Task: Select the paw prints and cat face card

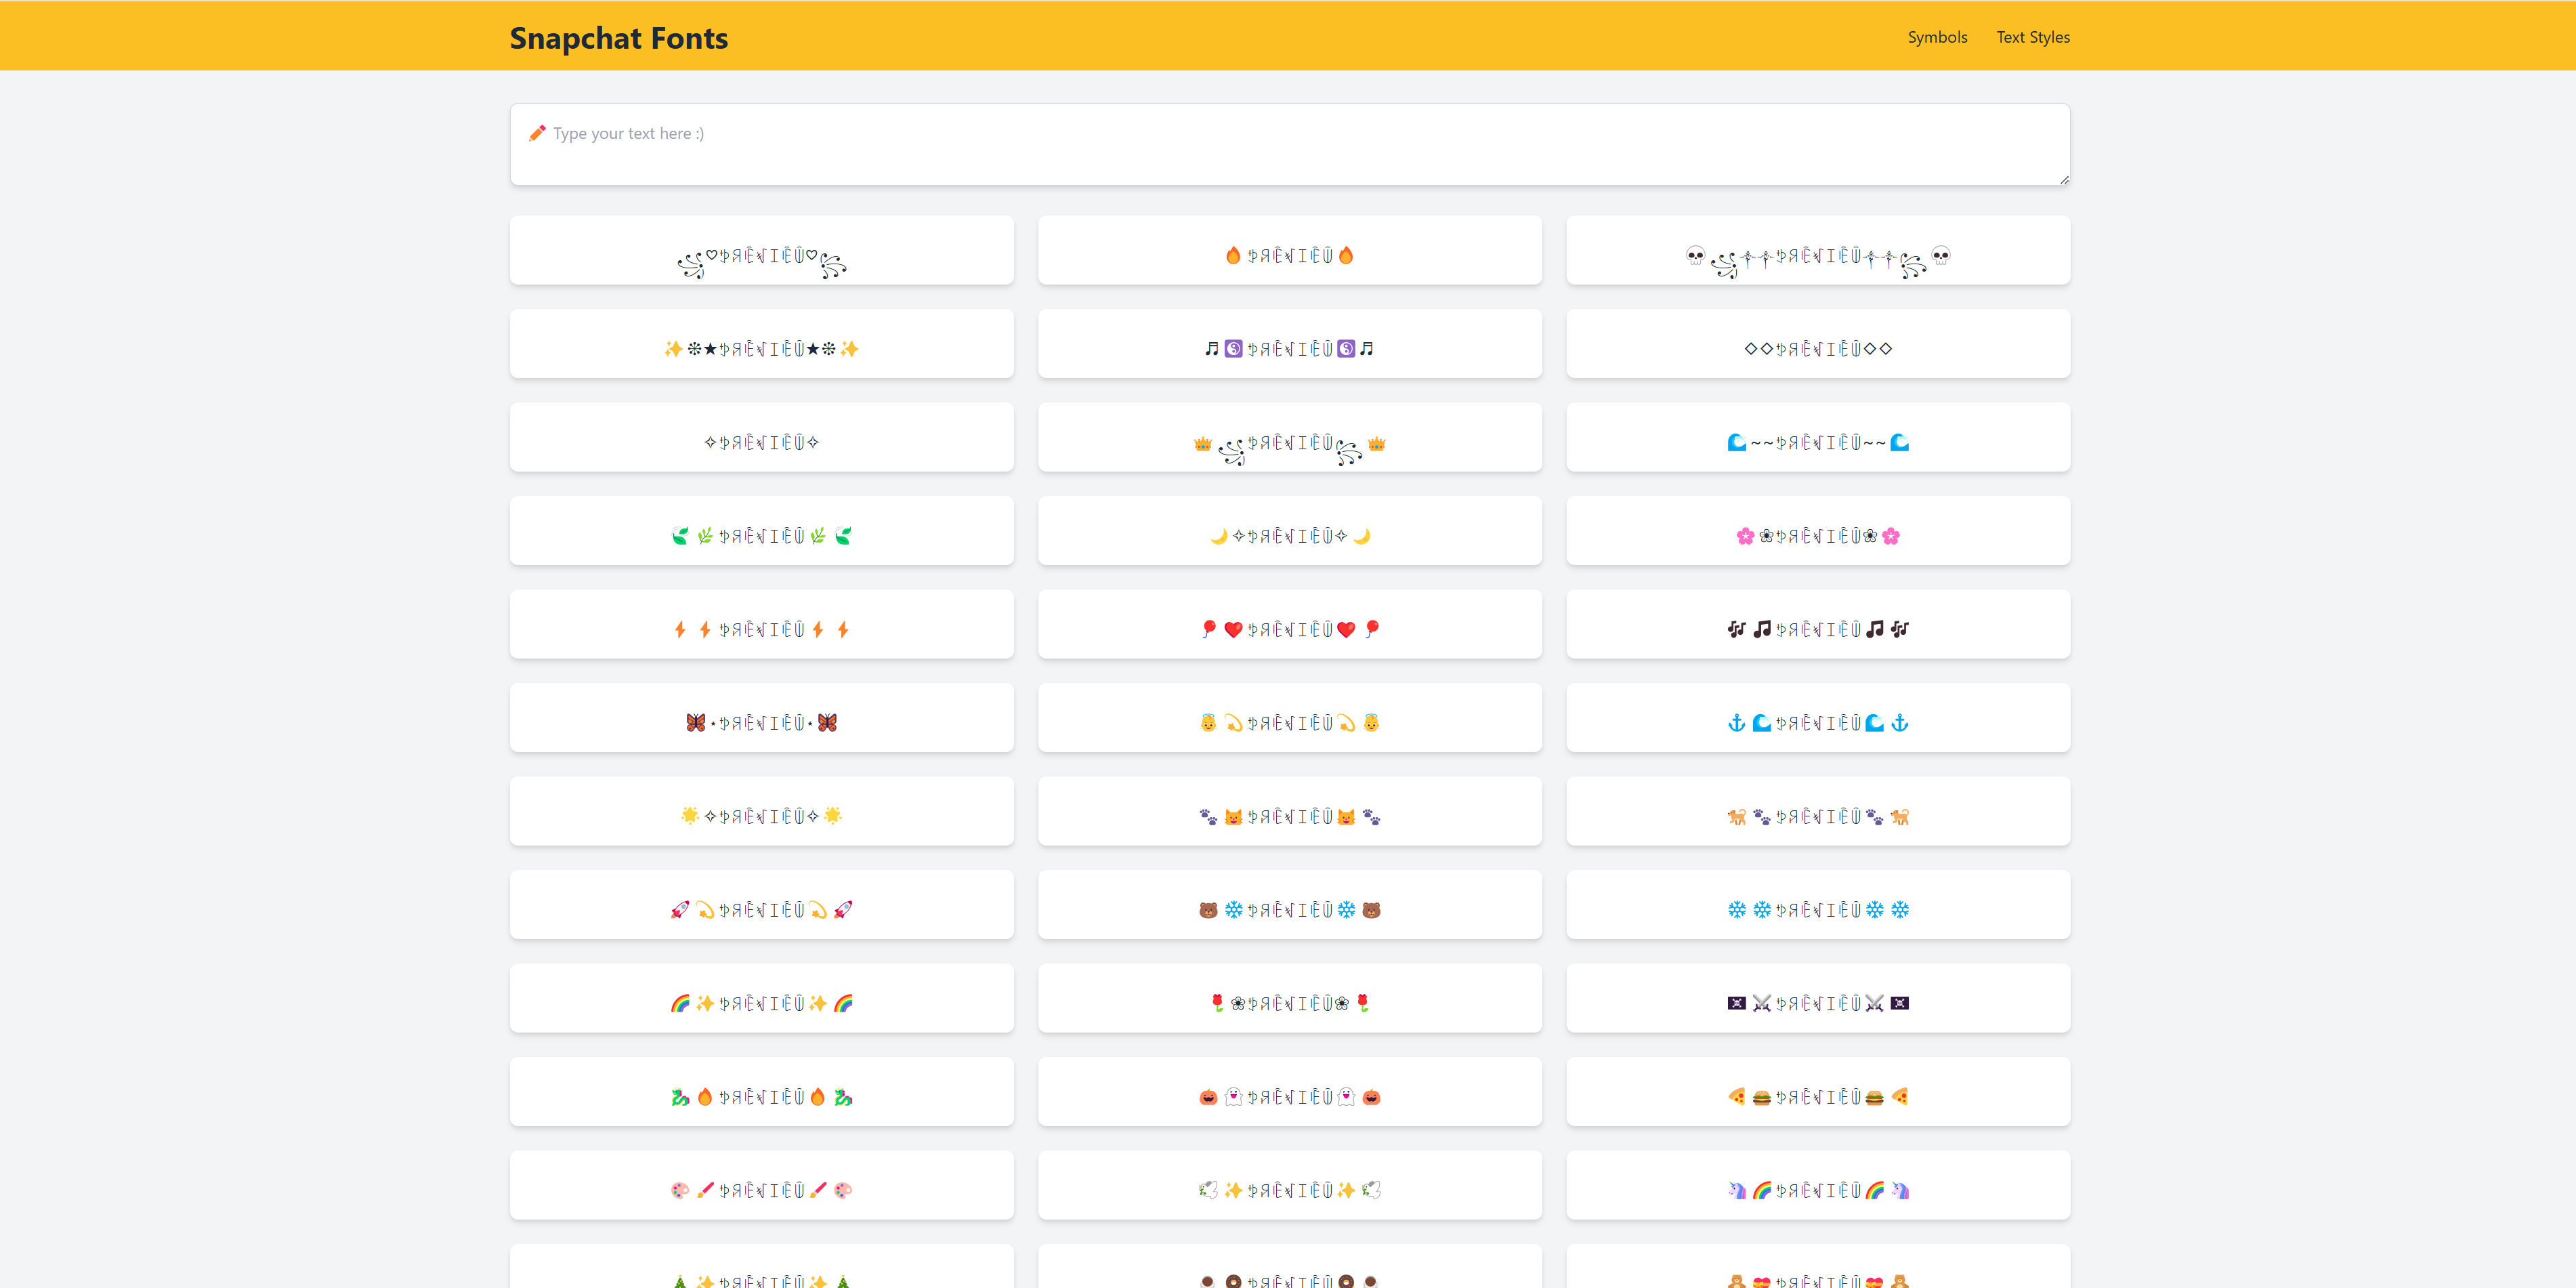Action: (1290, 811)
